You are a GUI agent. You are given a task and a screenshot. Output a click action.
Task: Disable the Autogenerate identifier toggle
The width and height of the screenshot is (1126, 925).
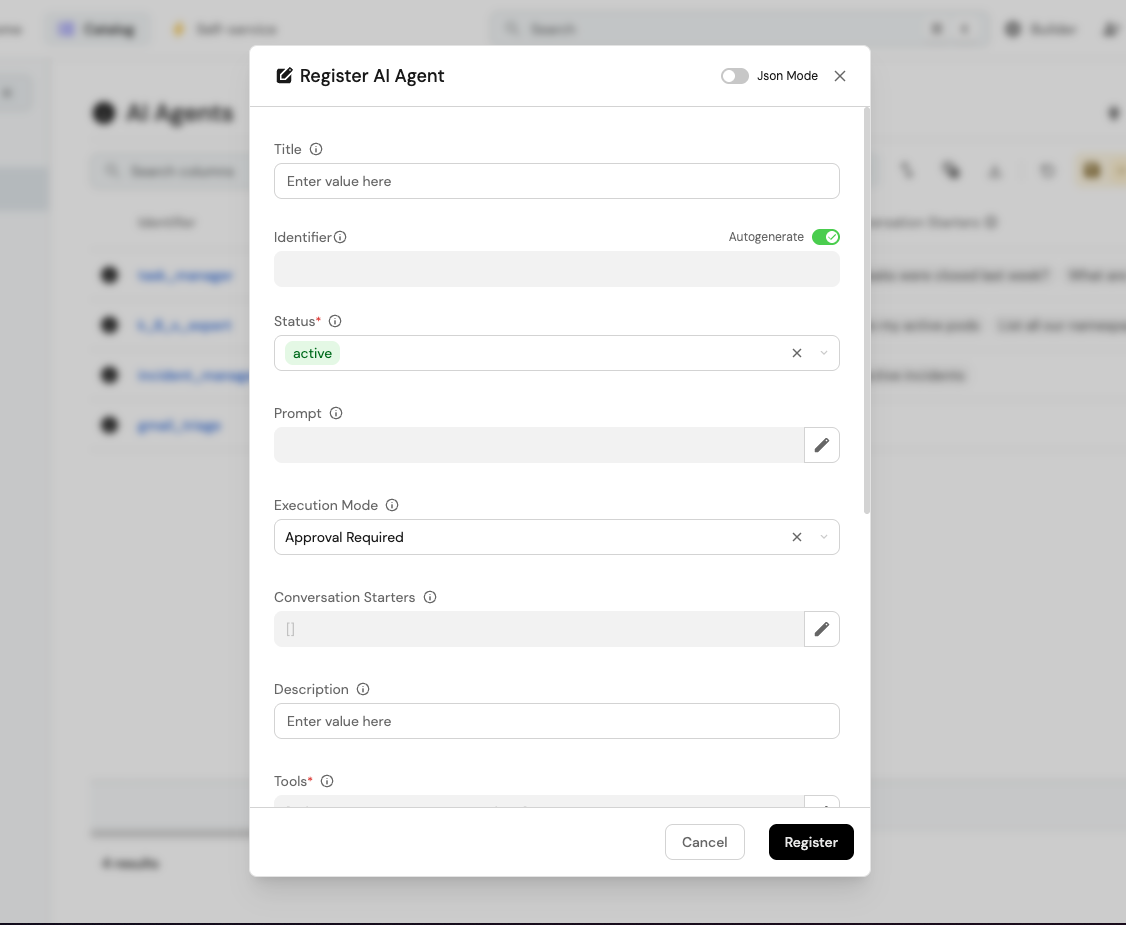(x=825, y=237)
